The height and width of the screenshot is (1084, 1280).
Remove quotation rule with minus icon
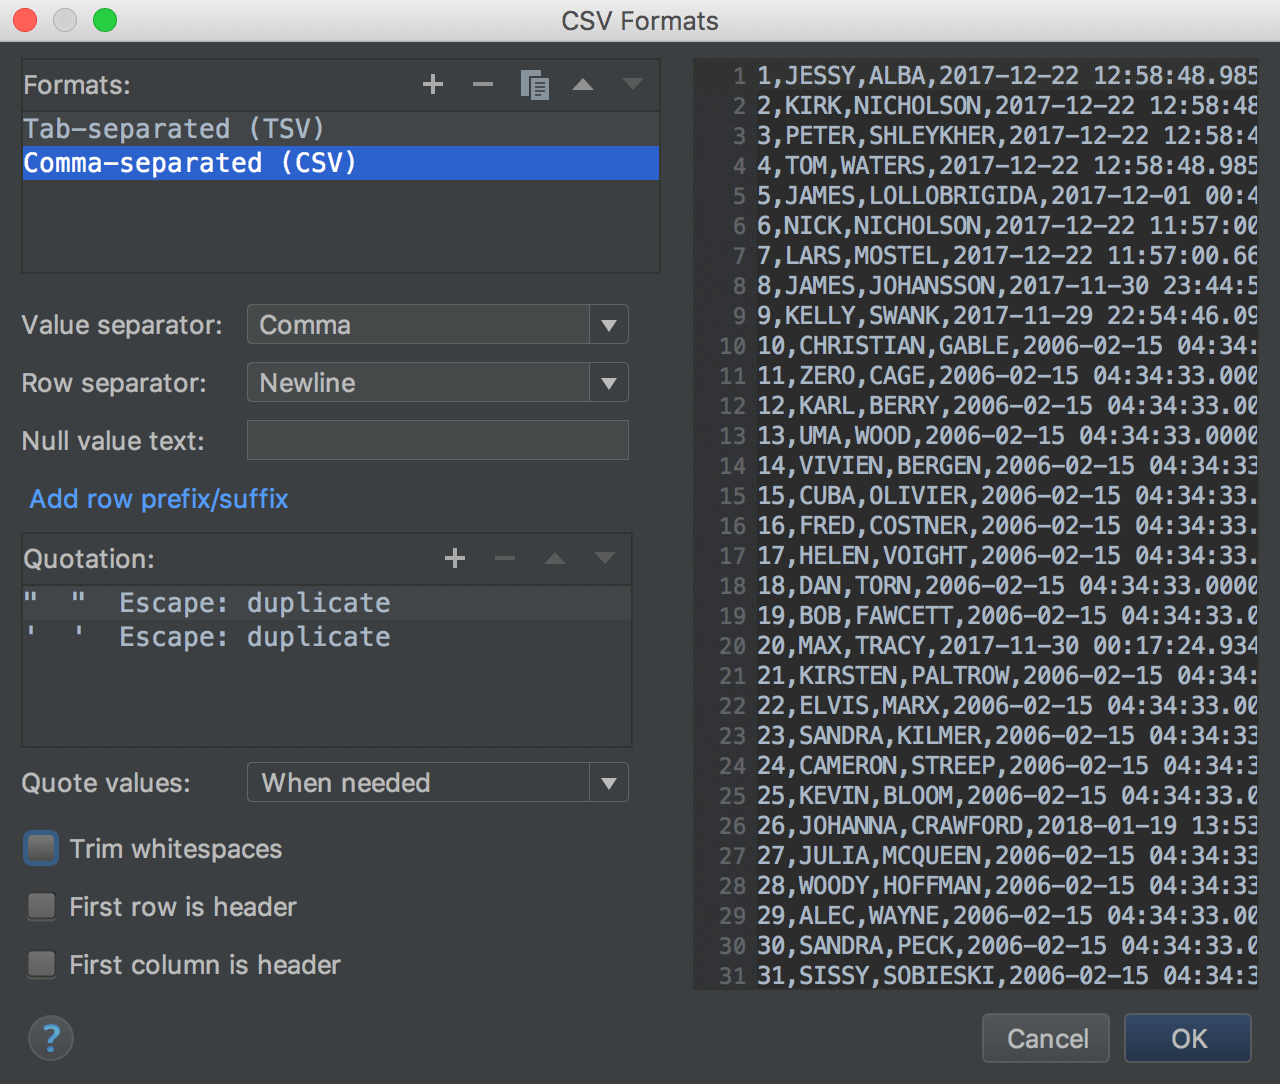point(505,558)
